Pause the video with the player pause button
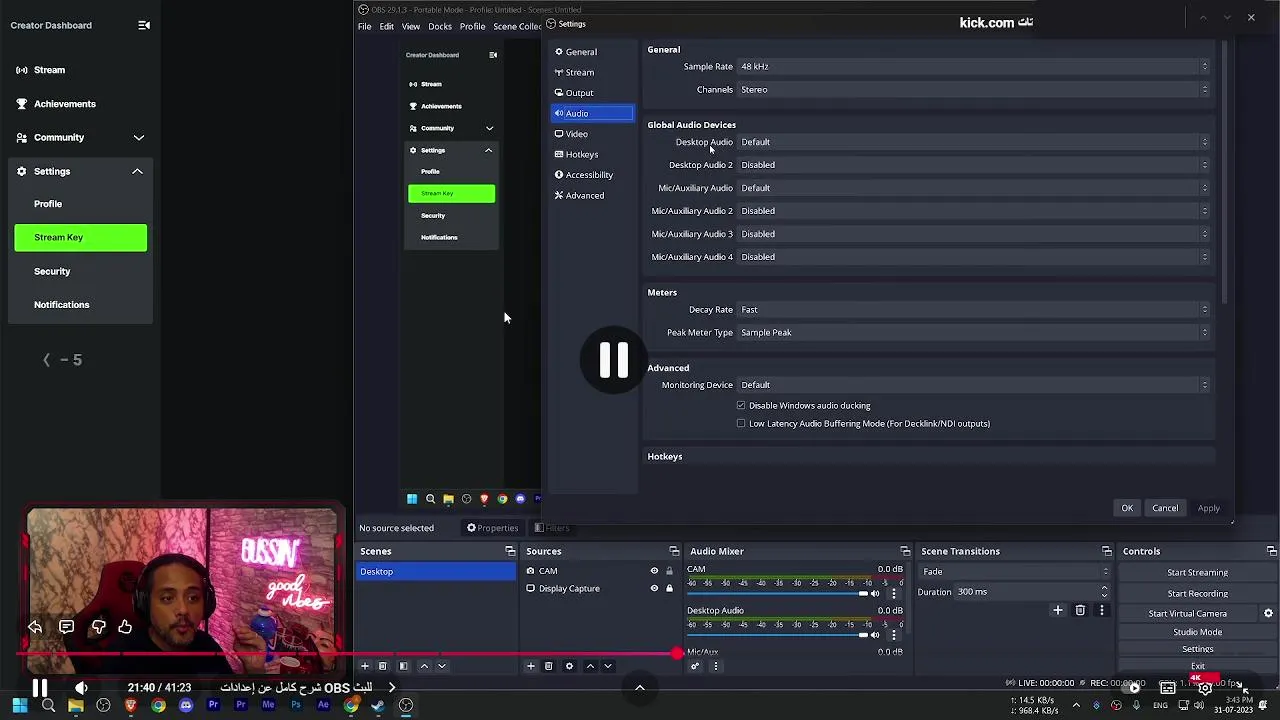This screenshot has height=720, width=1280. (40, 688)
